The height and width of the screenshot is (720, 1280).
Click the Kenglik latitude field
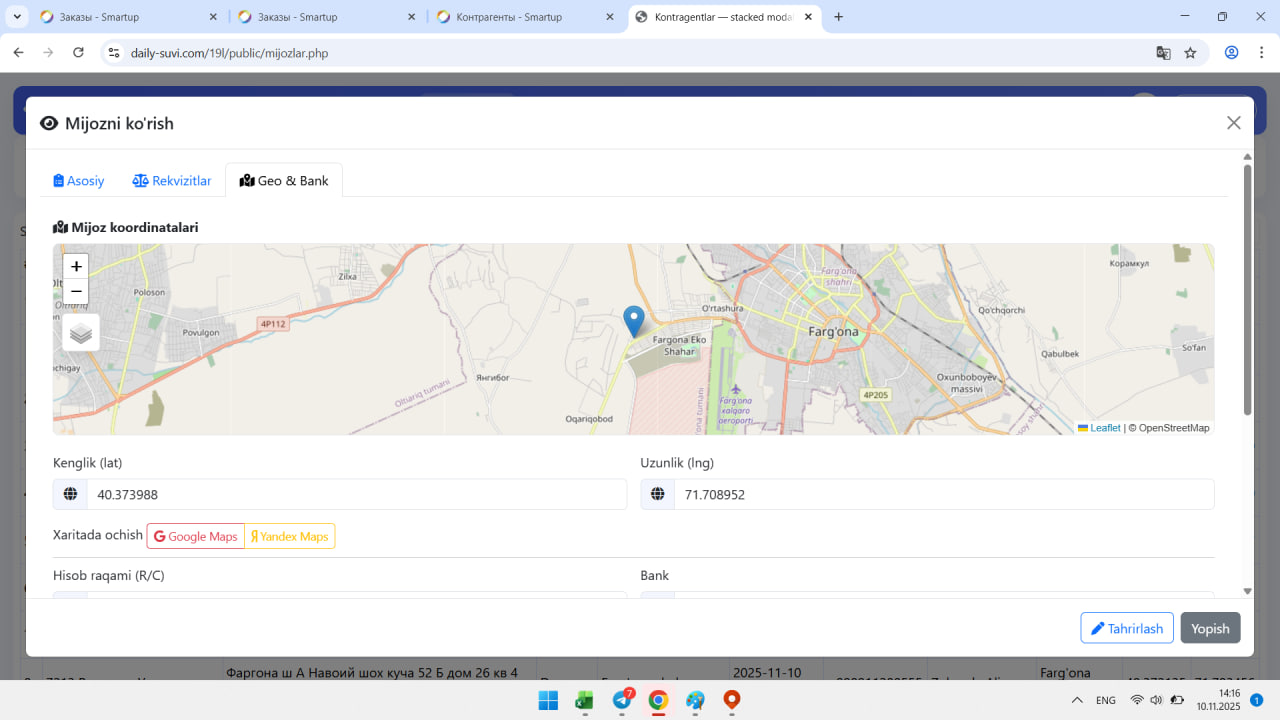(356, 495)
